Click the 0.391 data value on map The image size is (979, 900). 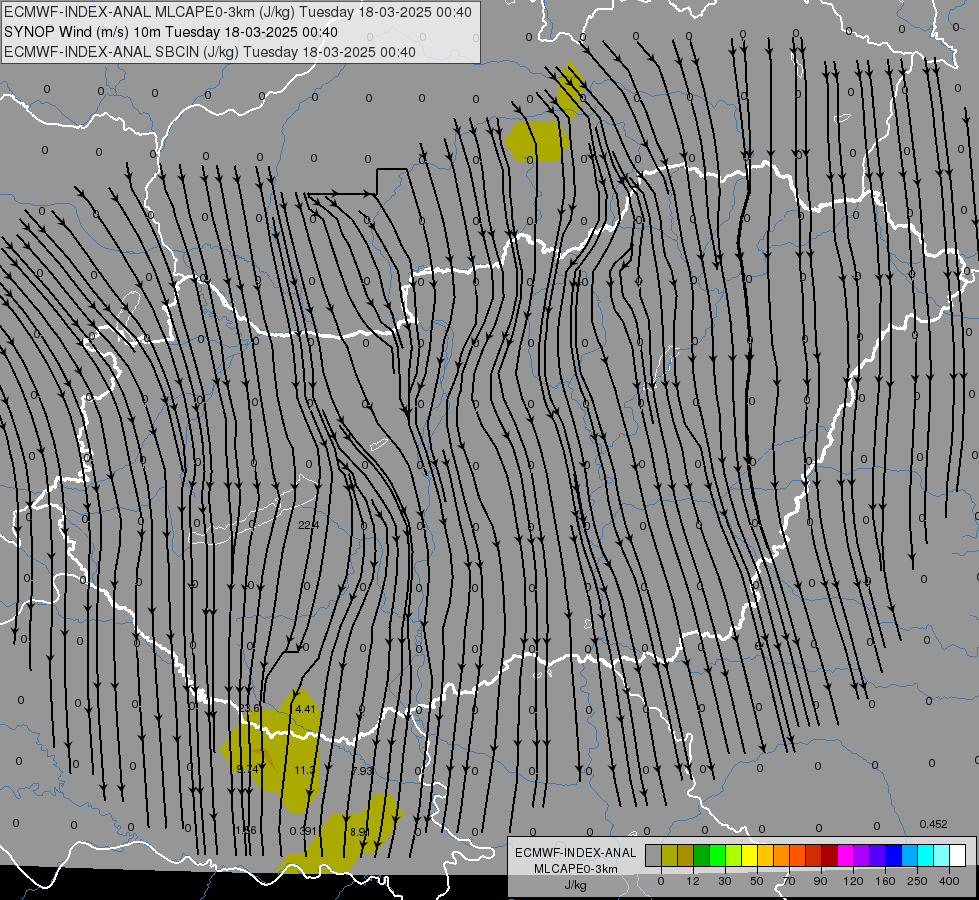[x=303, y=831]
